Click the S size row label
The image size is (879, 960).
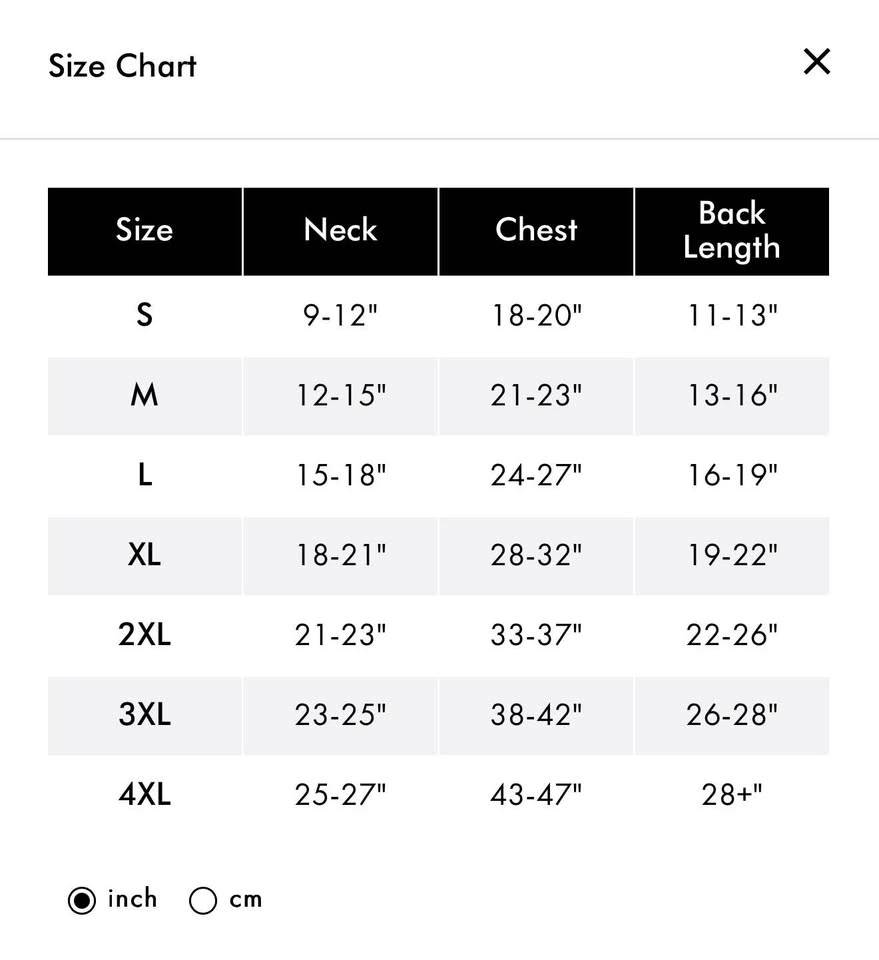[x=144, y=315]
